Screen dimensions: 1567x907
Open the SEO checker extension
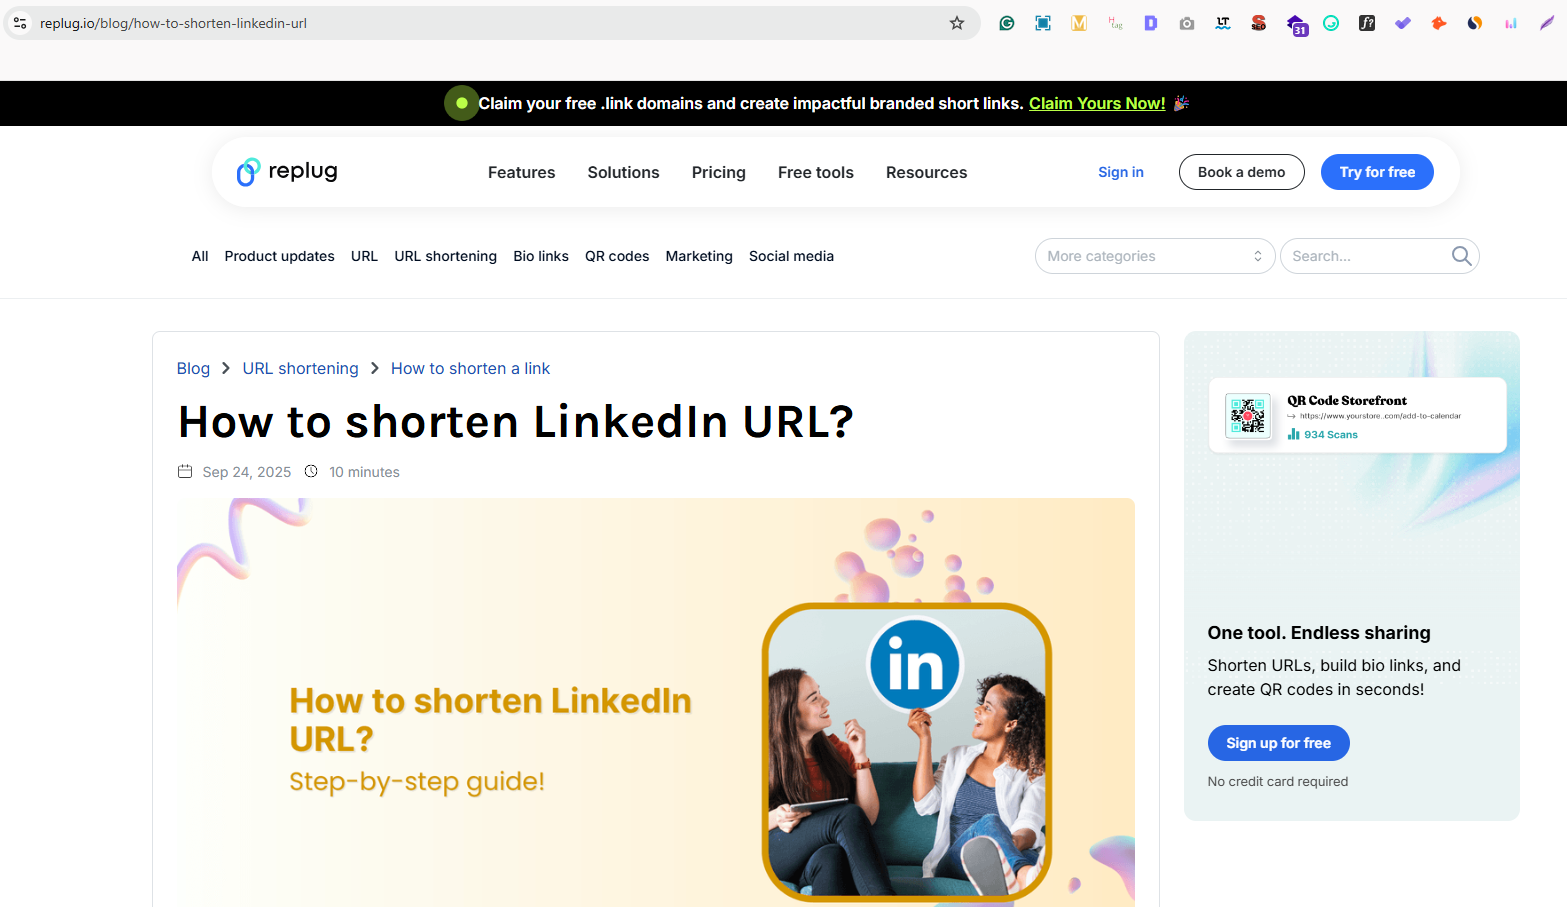1259,22
